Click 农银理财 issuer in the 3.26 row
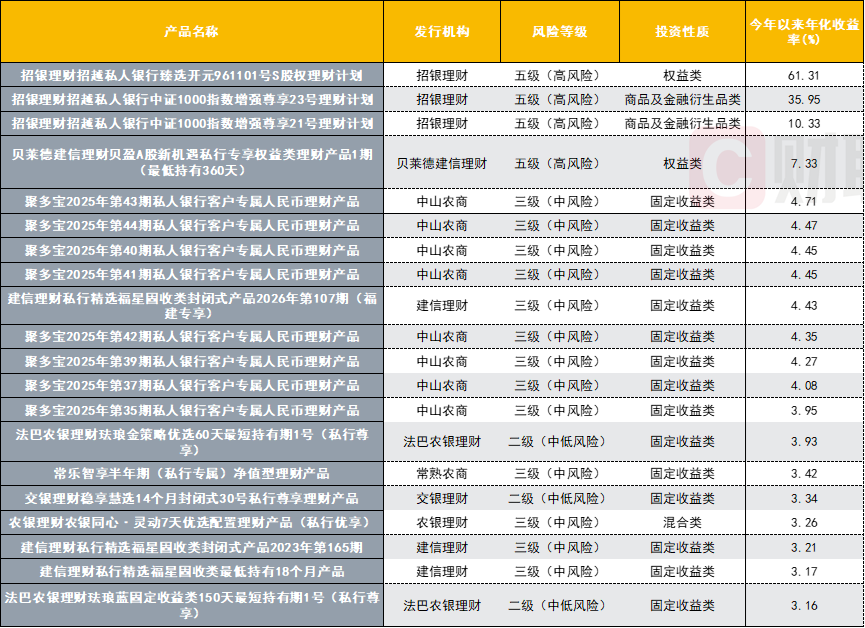The width and height of the screenshot is (865, 628). tap(442, 523)
